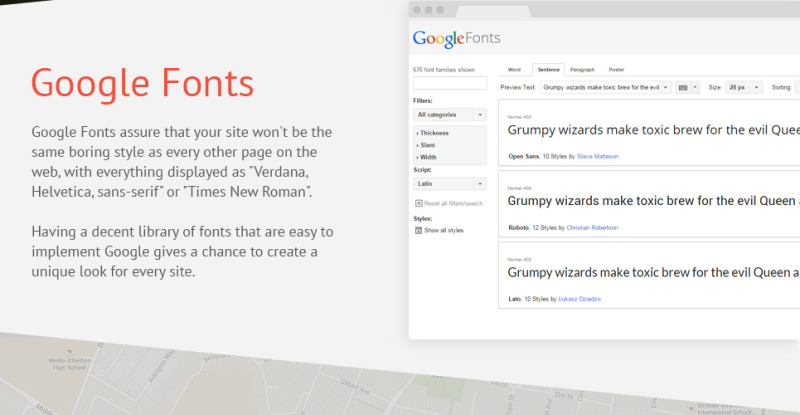Click Menlo-Atherton High School map label

click(x=69, y=363)
